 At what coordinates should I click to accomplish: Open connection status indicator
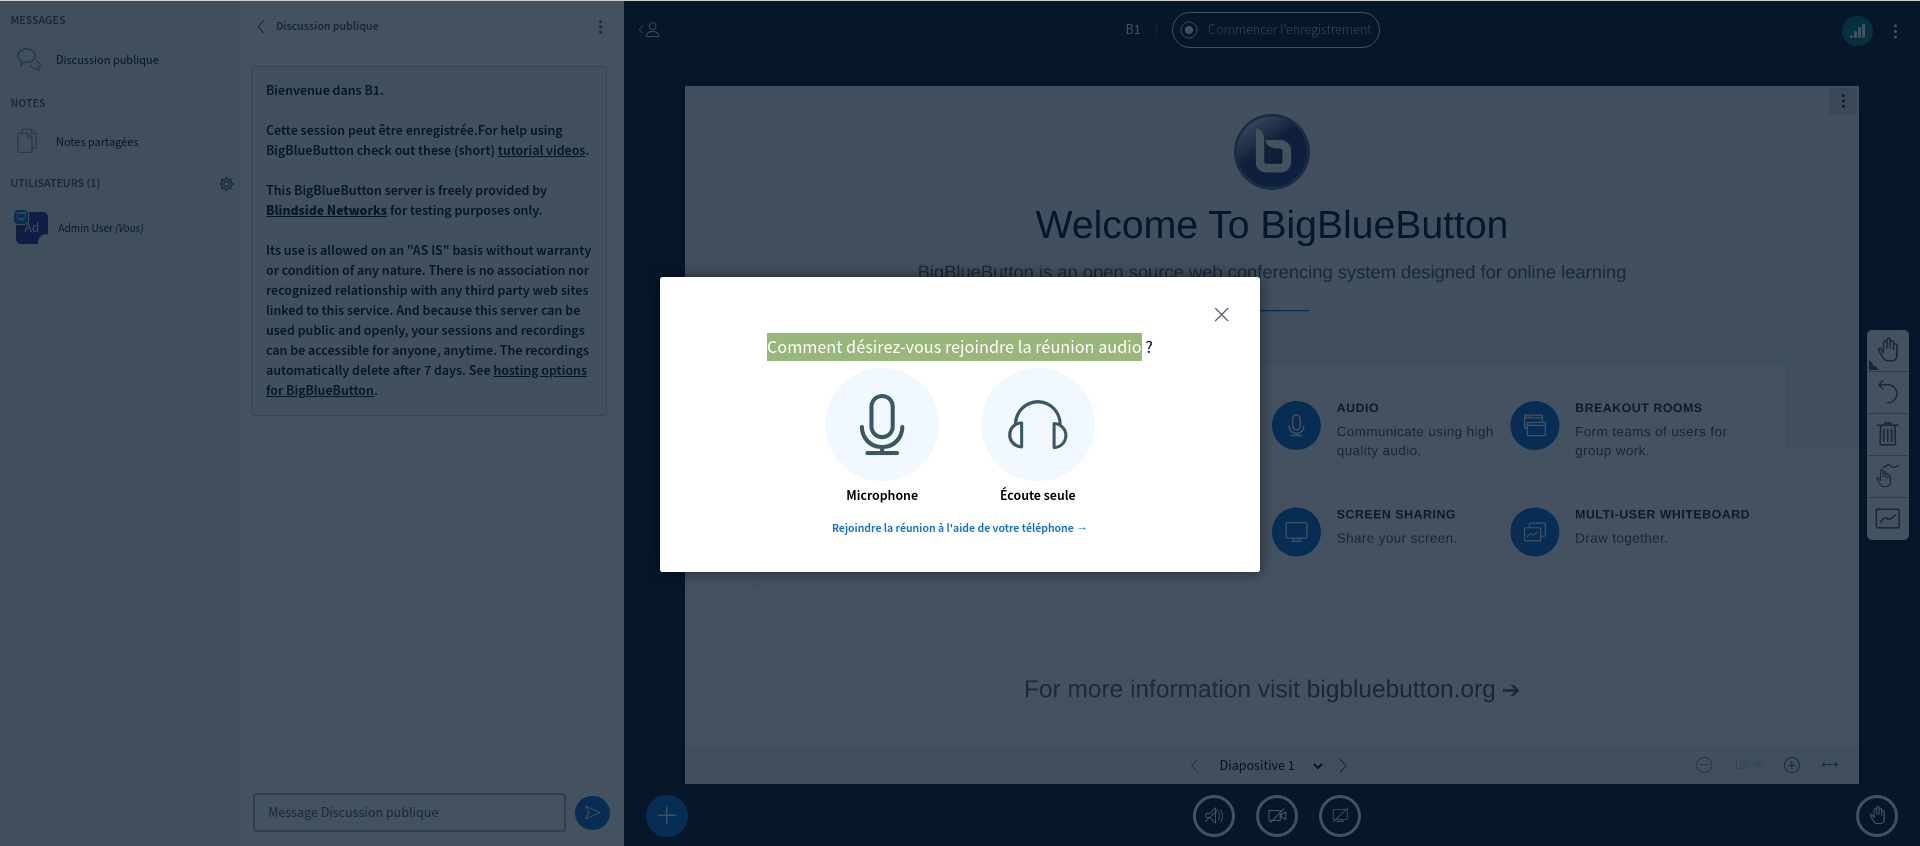click(x=1857, y=31)
